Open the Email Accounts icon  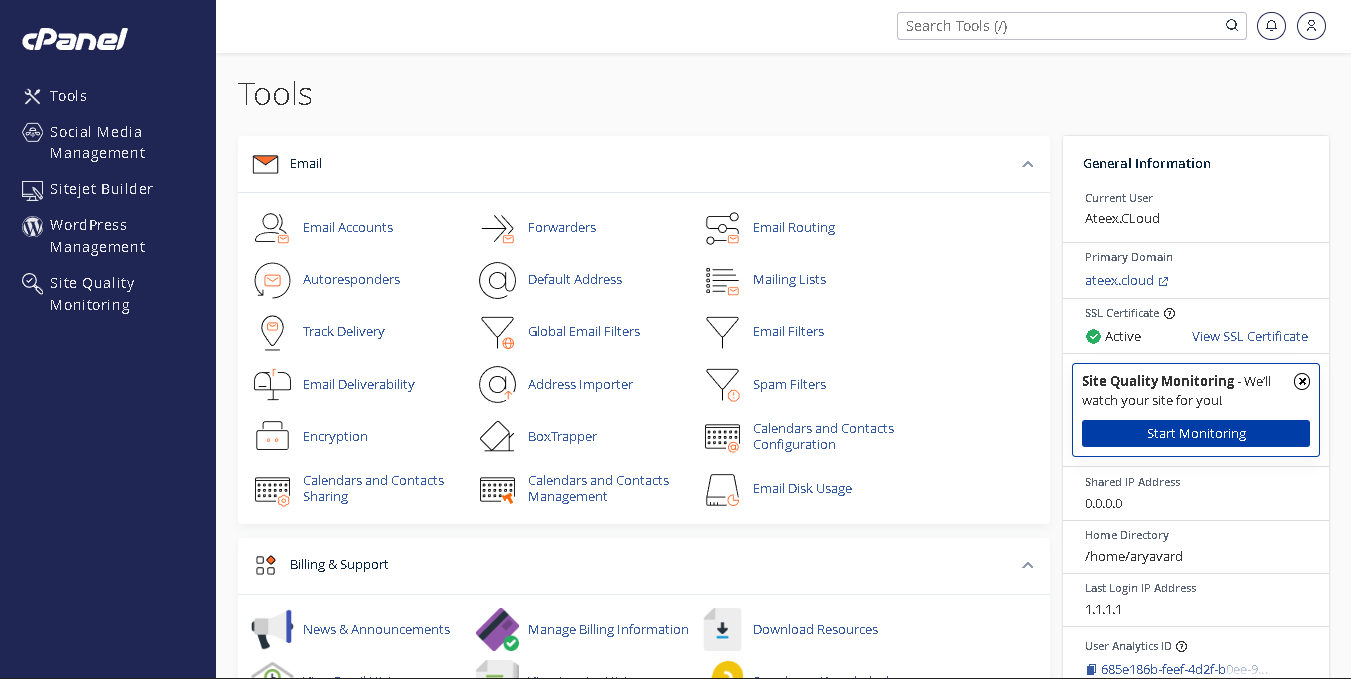(272, 228)
